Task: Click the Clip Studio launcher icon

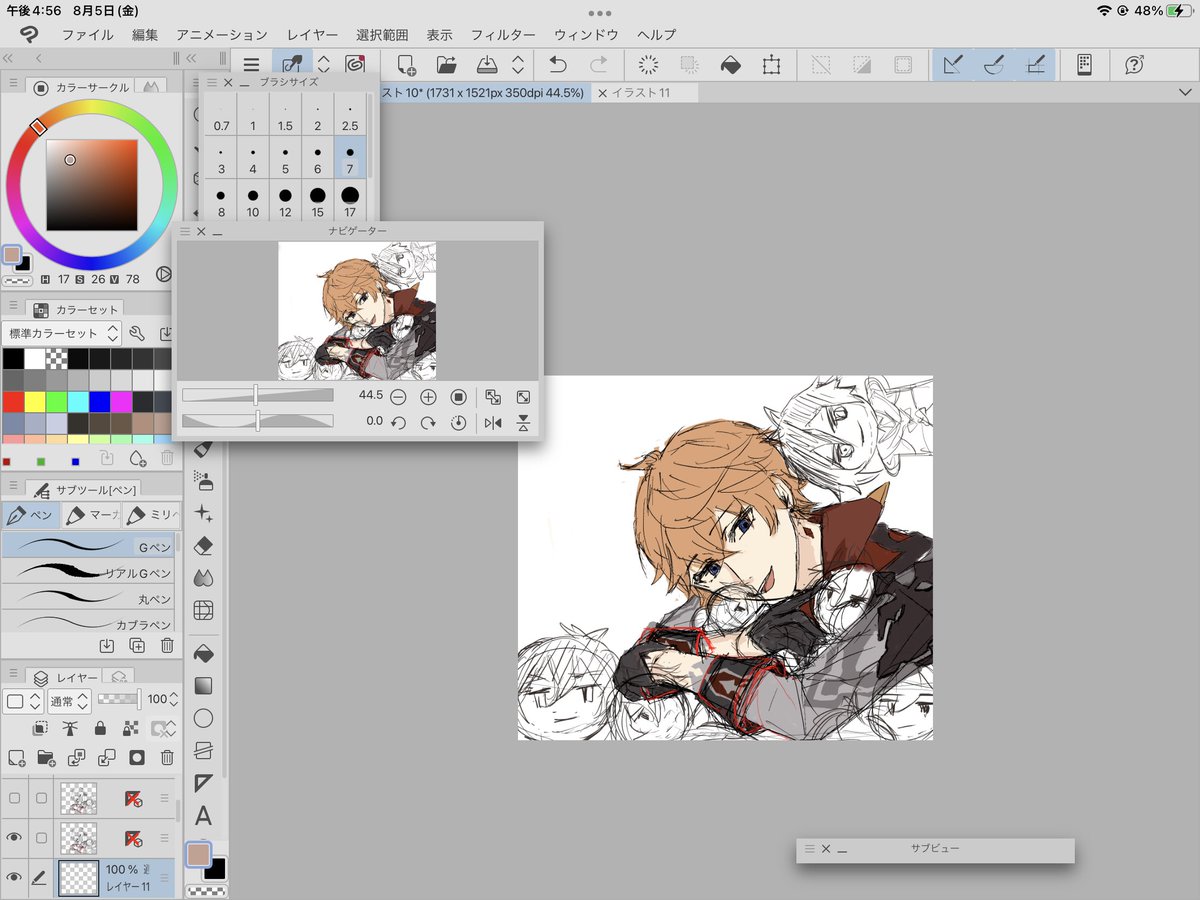Action: (354, 65)
